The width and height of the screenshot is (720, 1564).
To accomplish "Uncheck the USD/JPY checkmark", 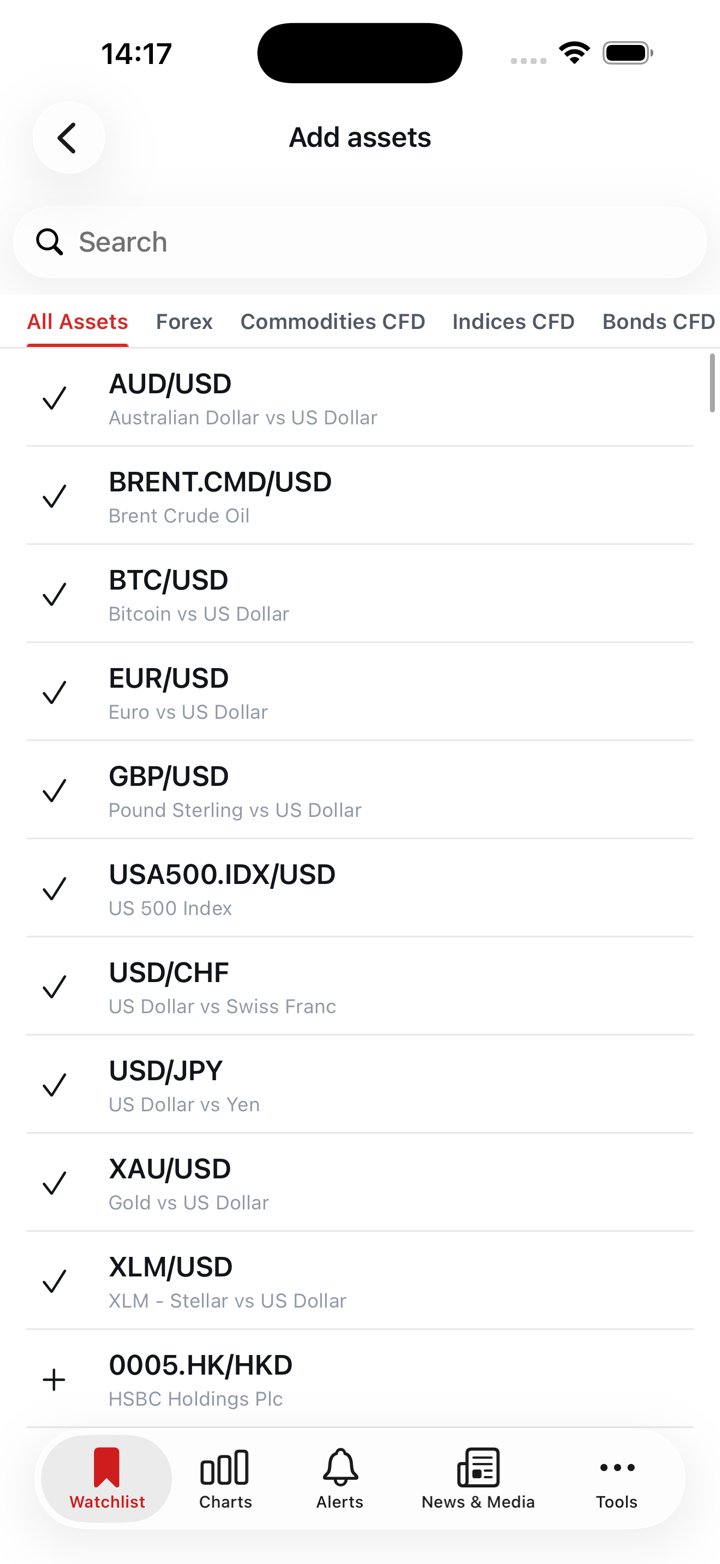I will point(54,1085).
